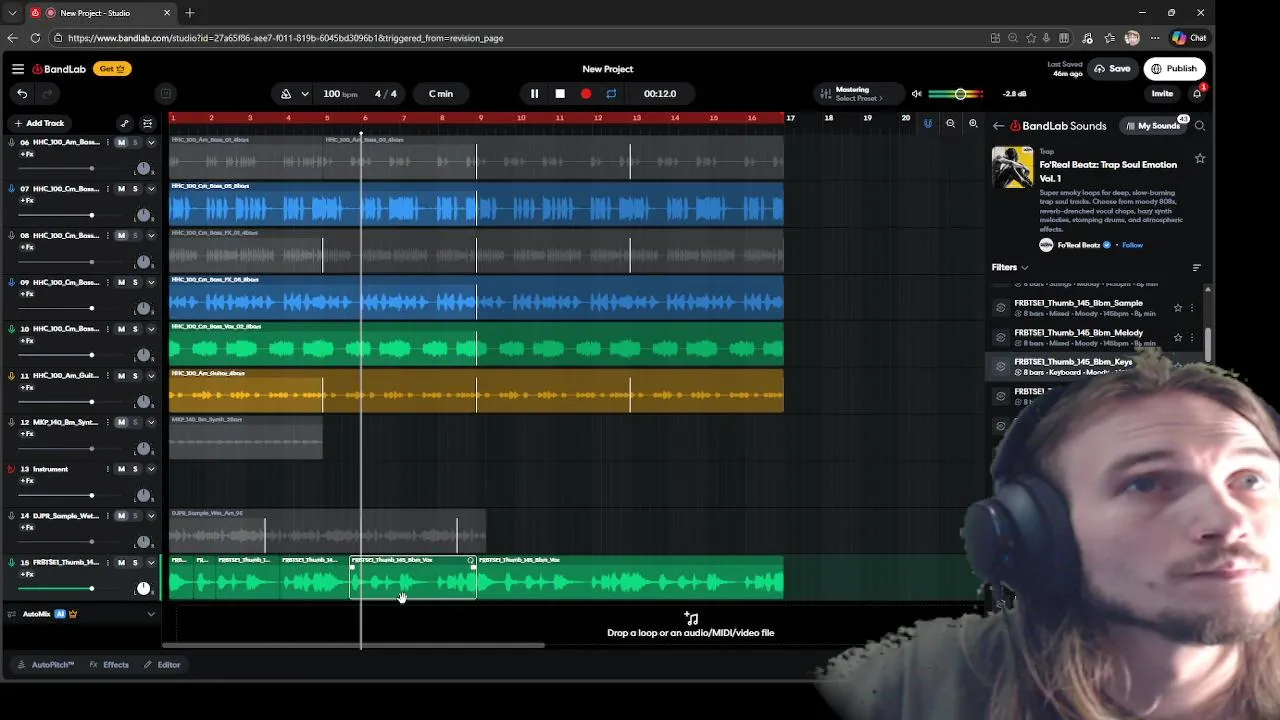Adjust the master volume slider
The image size is (1280, 720).
(x=956, y=94)
